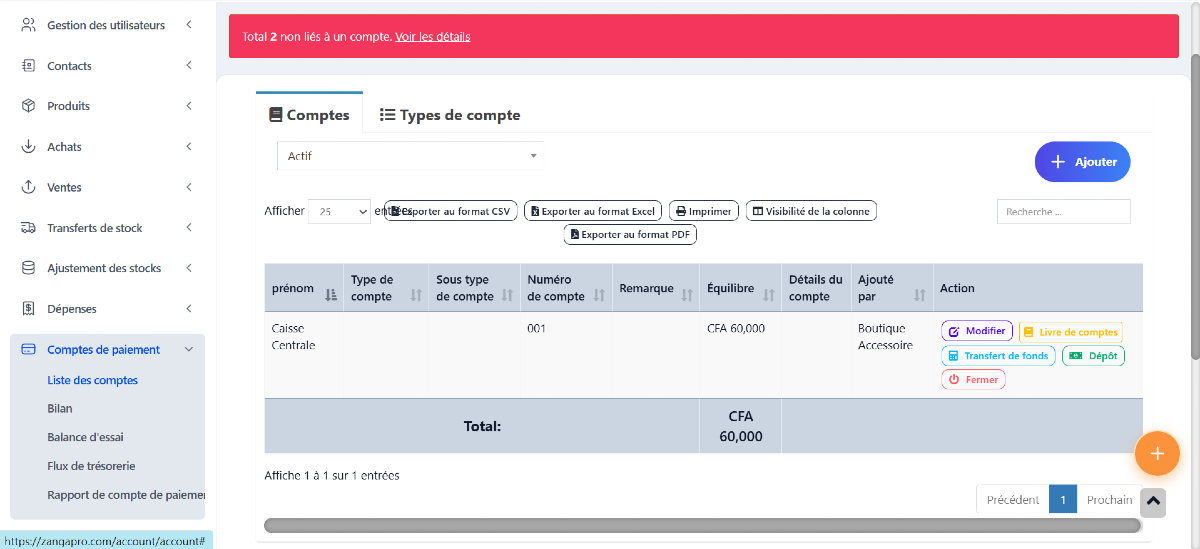Open Balance d'essai submenu item
The height and width of the screenshot is (549, 1200).
[x=85, y=437]
